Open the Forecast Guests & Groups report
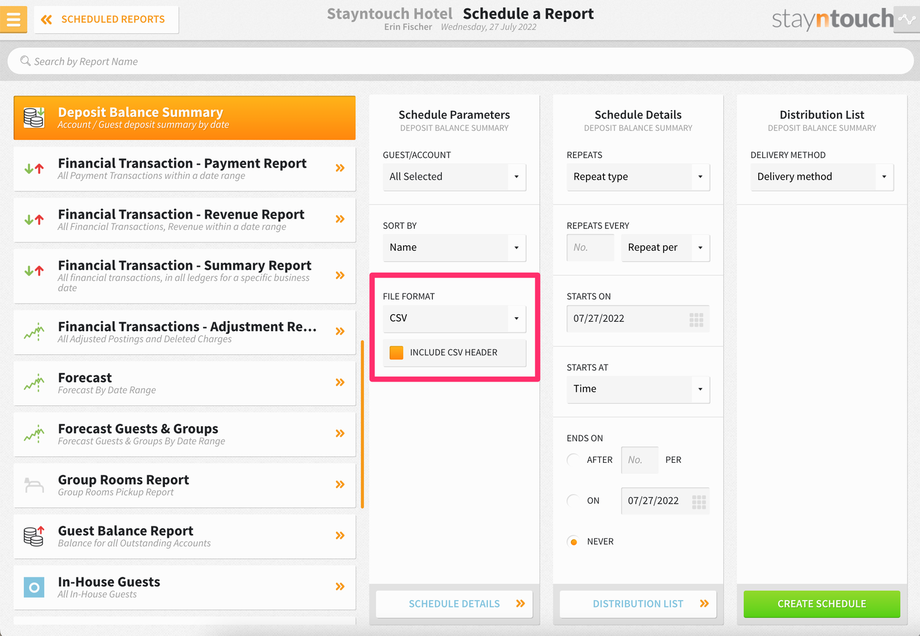The width and height of the screenshot is (920, 636). (x=184, y=434)
